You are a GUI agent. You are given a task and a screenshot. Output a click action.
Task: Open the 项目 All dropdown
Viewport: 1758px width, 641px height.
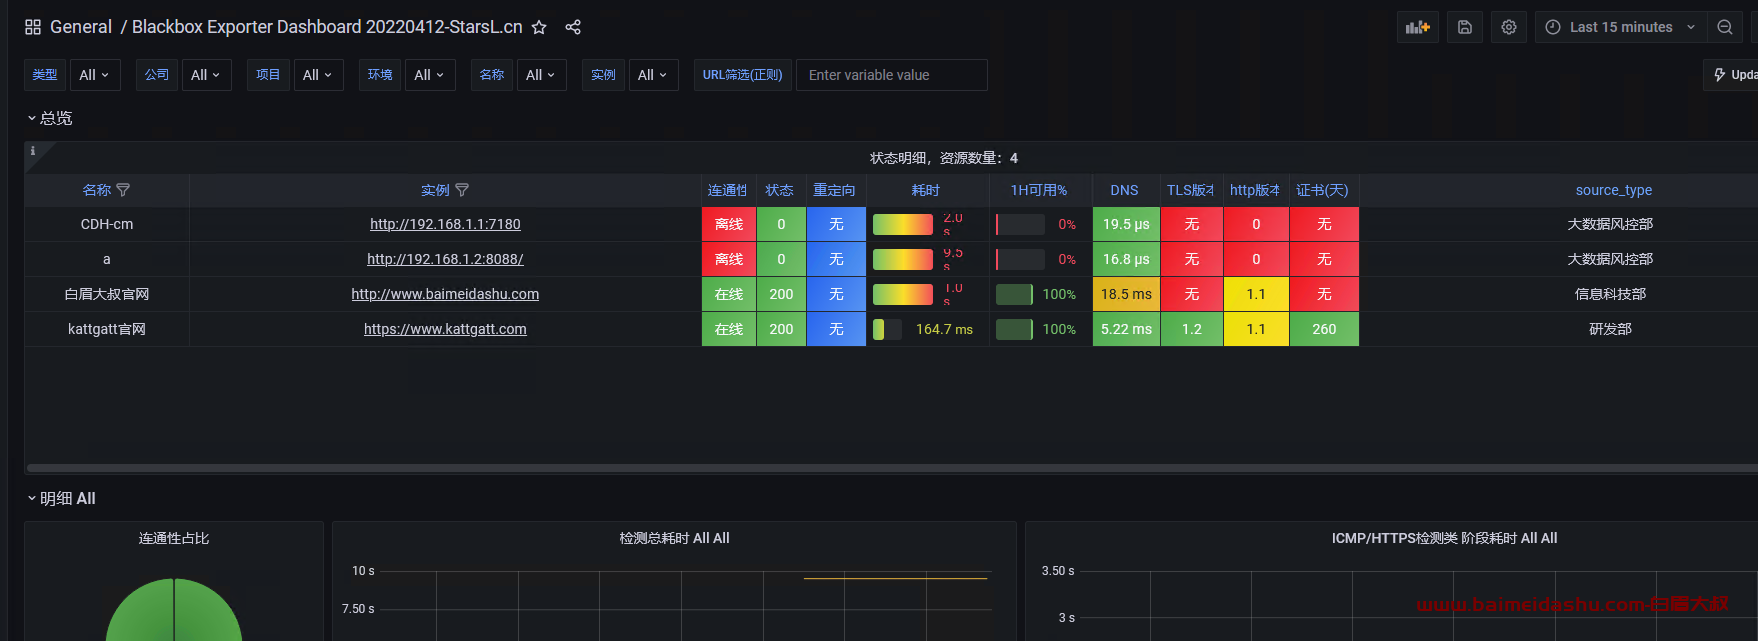(x=318, y=75)
